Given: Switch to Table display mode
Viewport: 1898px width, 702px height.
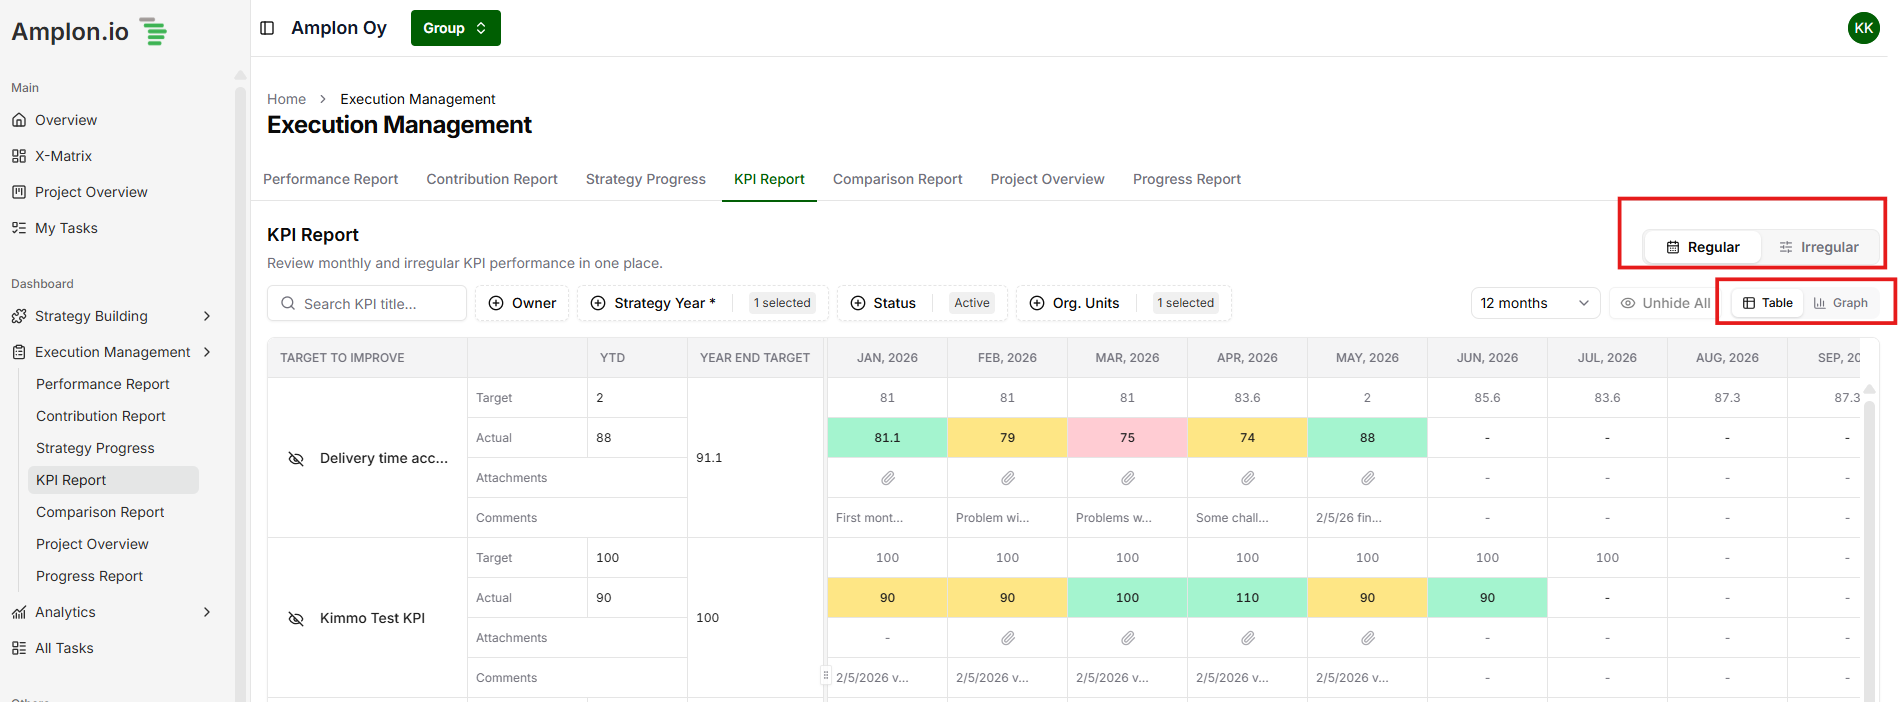Looking at the screenshot, I should 1767,303.
